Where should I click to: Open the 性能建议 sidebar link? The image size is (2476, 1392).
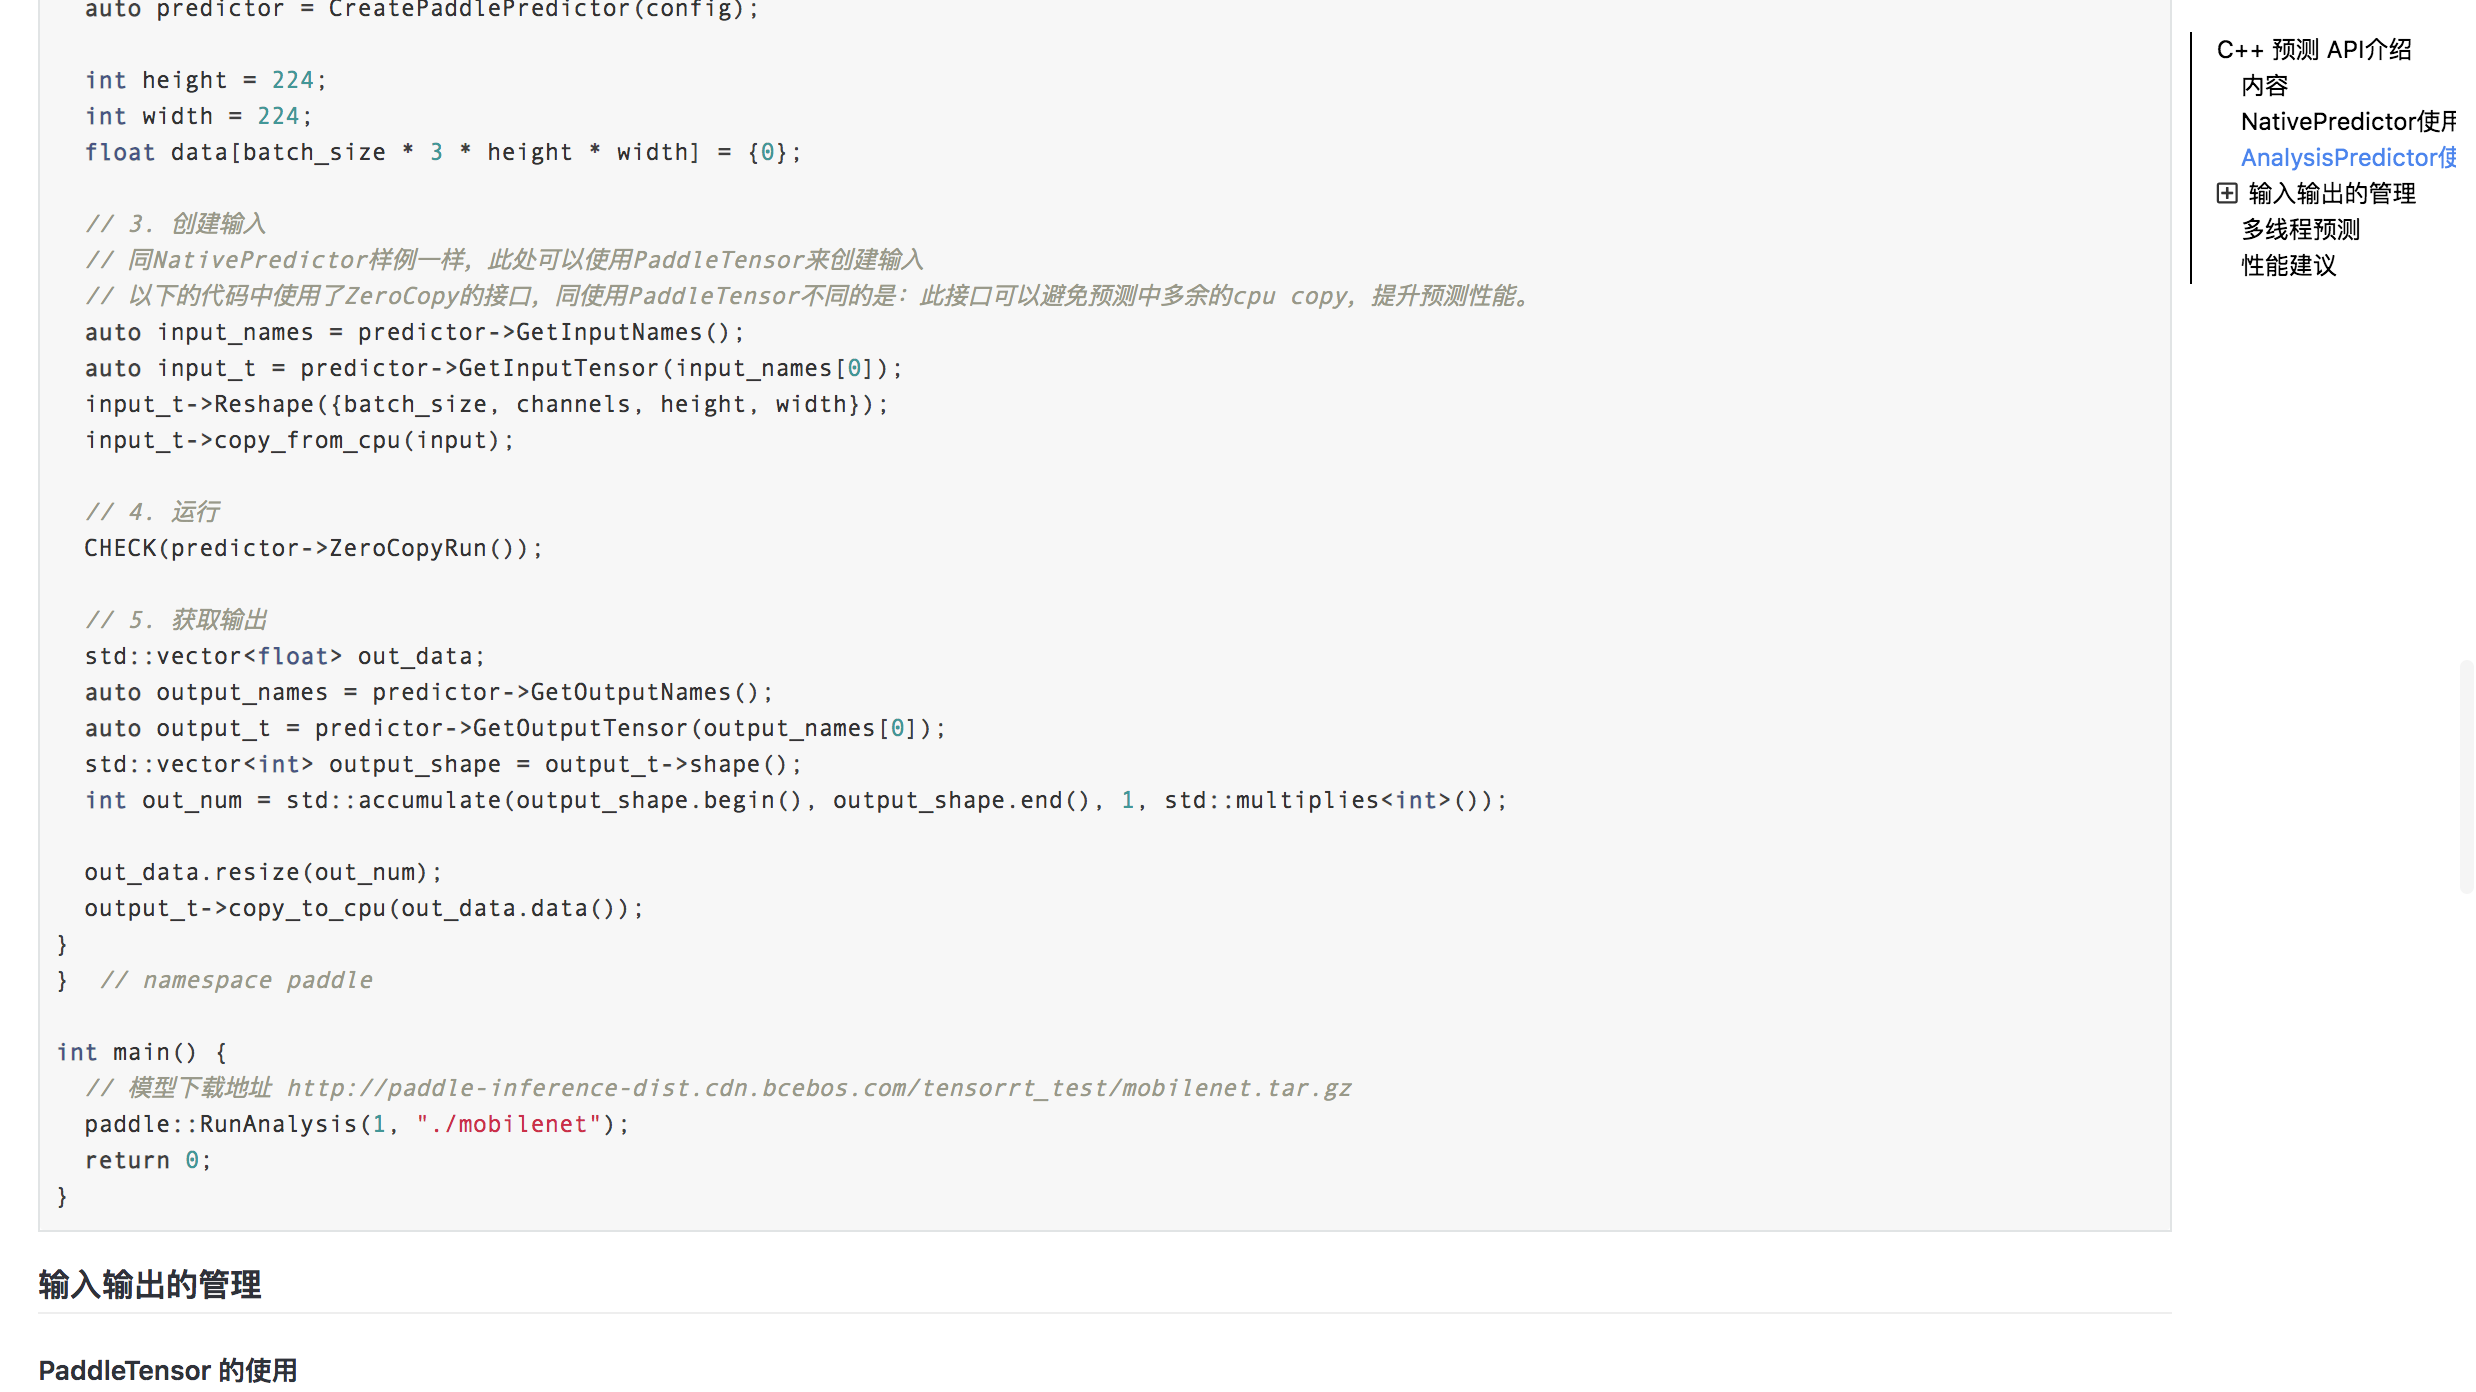click(x=2288, y=266)
